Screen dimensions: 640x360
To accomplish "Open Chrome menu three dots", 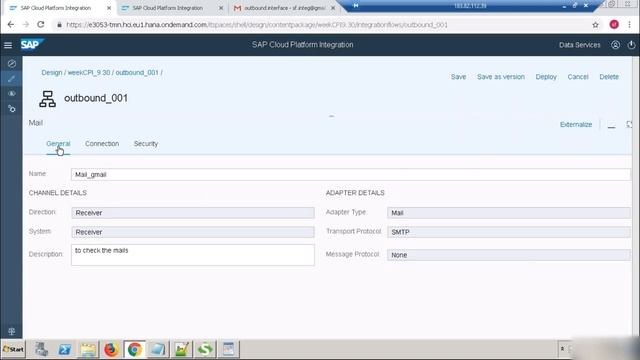I will pos(629,24).
